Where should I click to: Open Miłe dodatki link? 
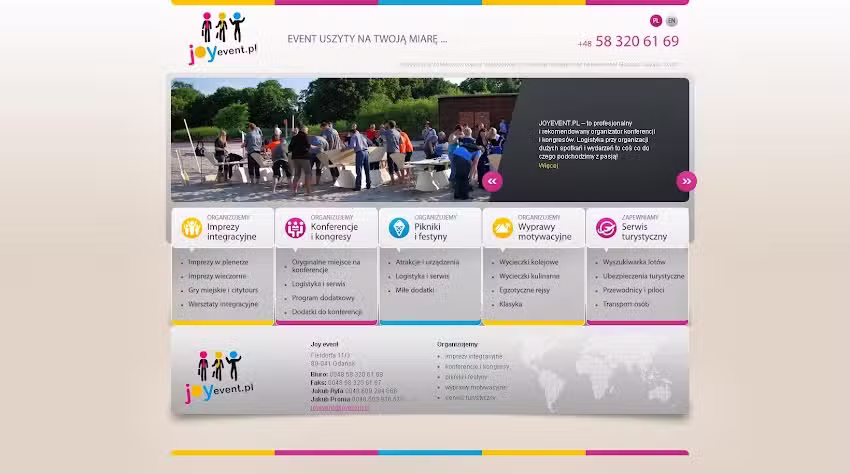(415, 290)
